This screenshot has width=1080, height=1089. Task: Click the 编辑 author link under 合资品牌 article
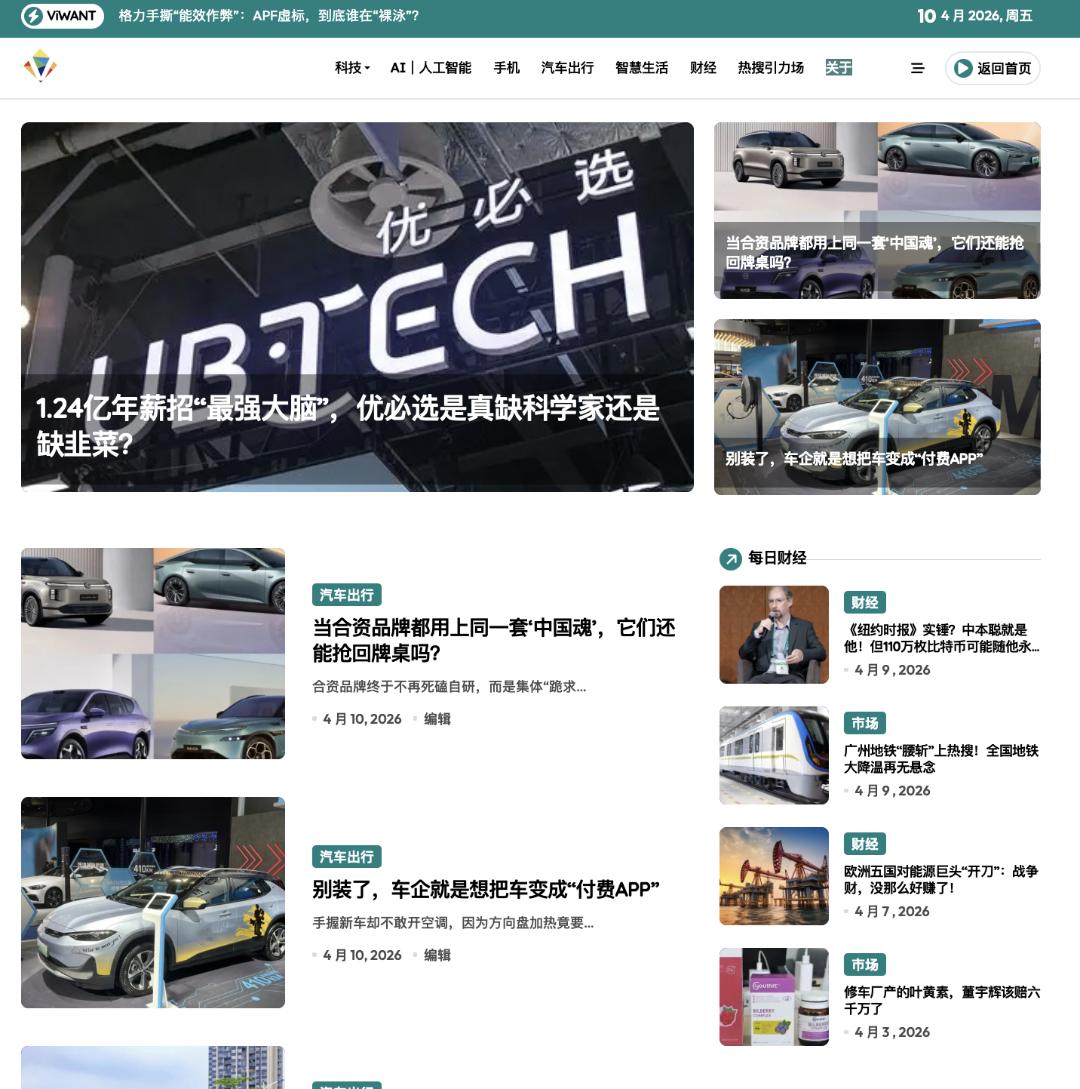tap(437, 719)
